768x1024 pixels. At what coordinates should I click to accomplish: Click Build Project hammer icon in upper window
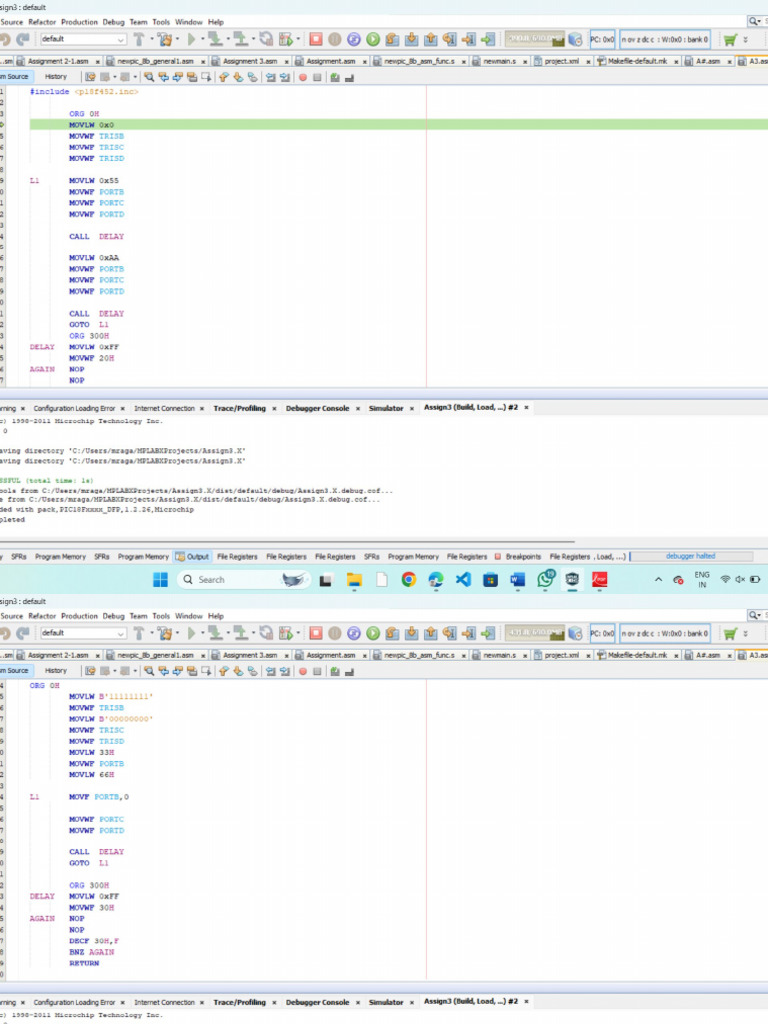(x=138, y=39)
